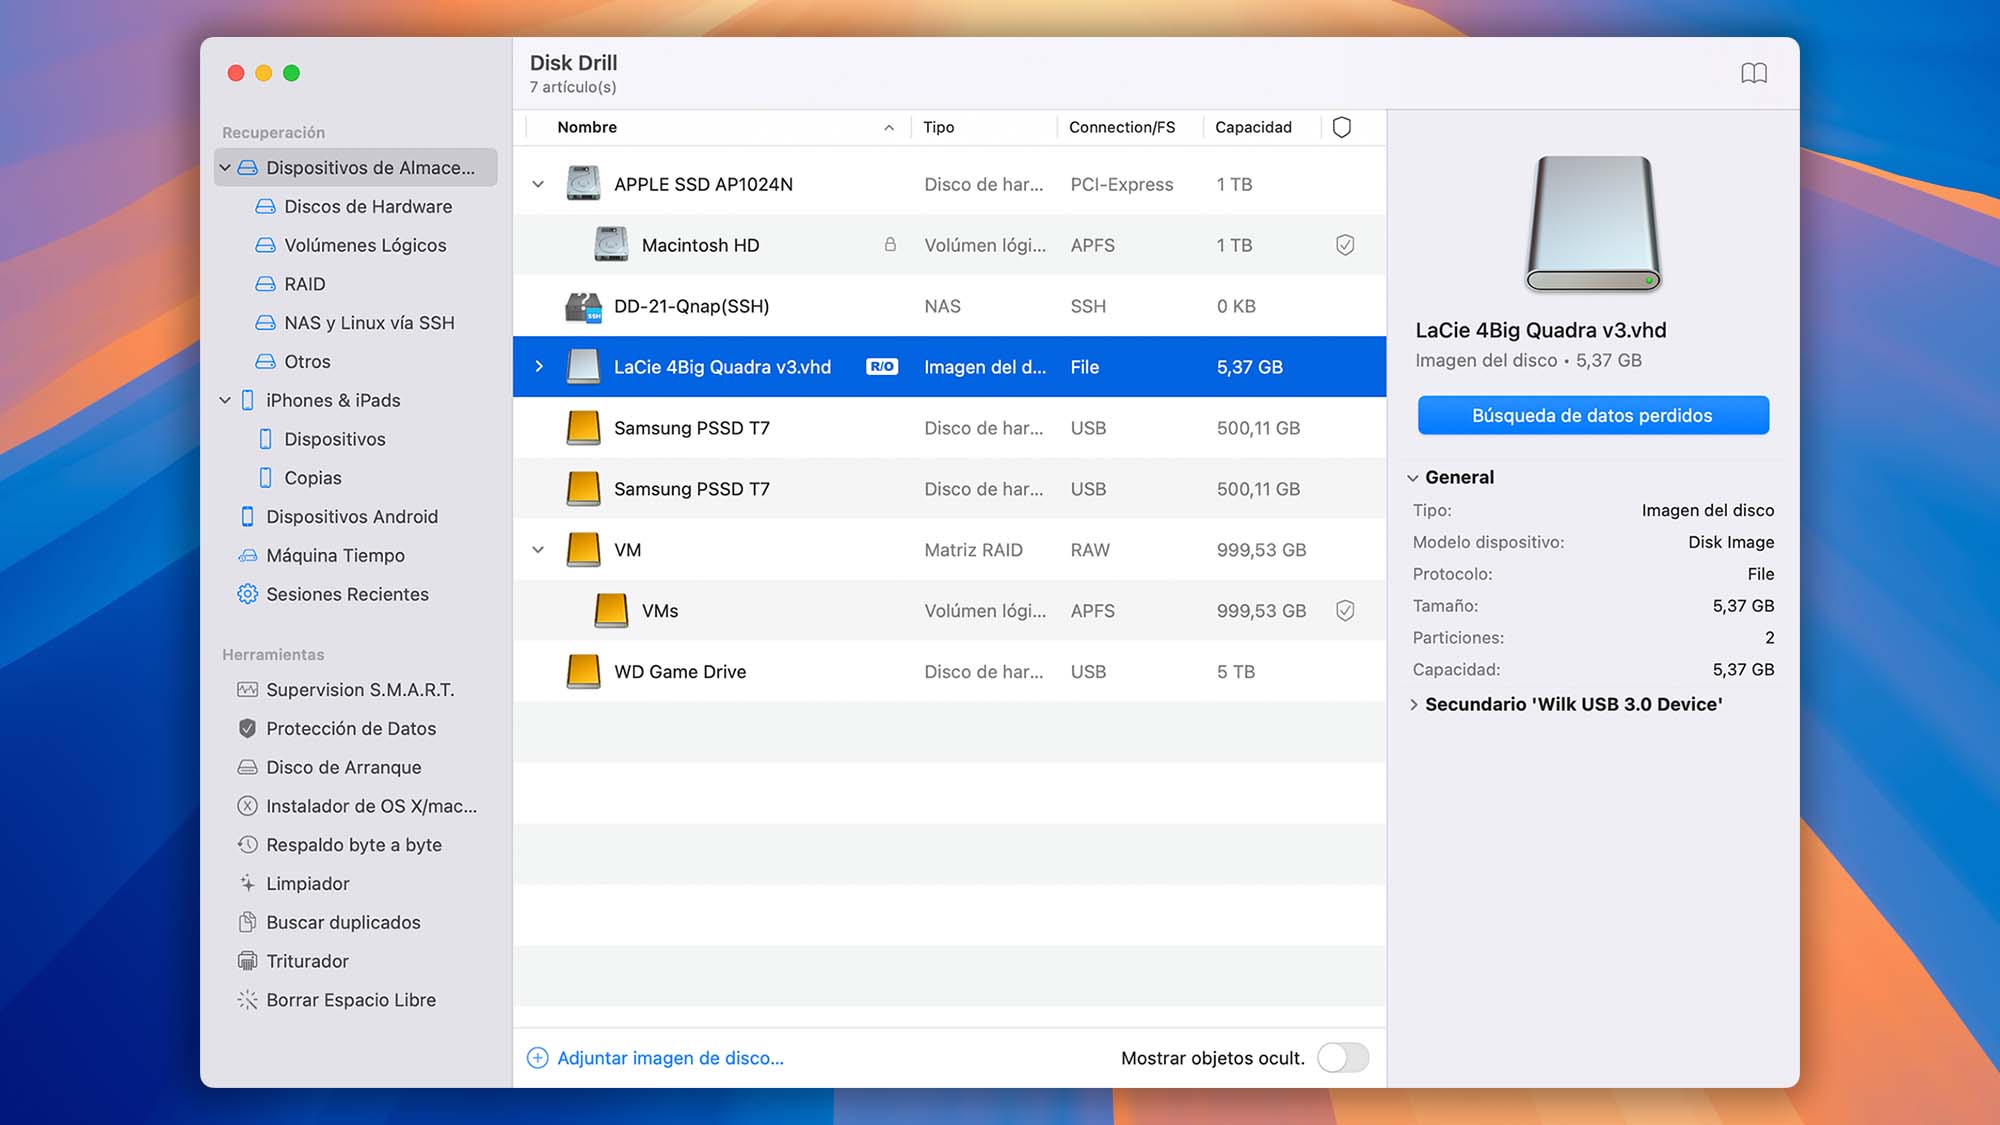Click the 'Matriz RAID' type cell
This screenshot has width=2000, height=1125.
point(973,550)
